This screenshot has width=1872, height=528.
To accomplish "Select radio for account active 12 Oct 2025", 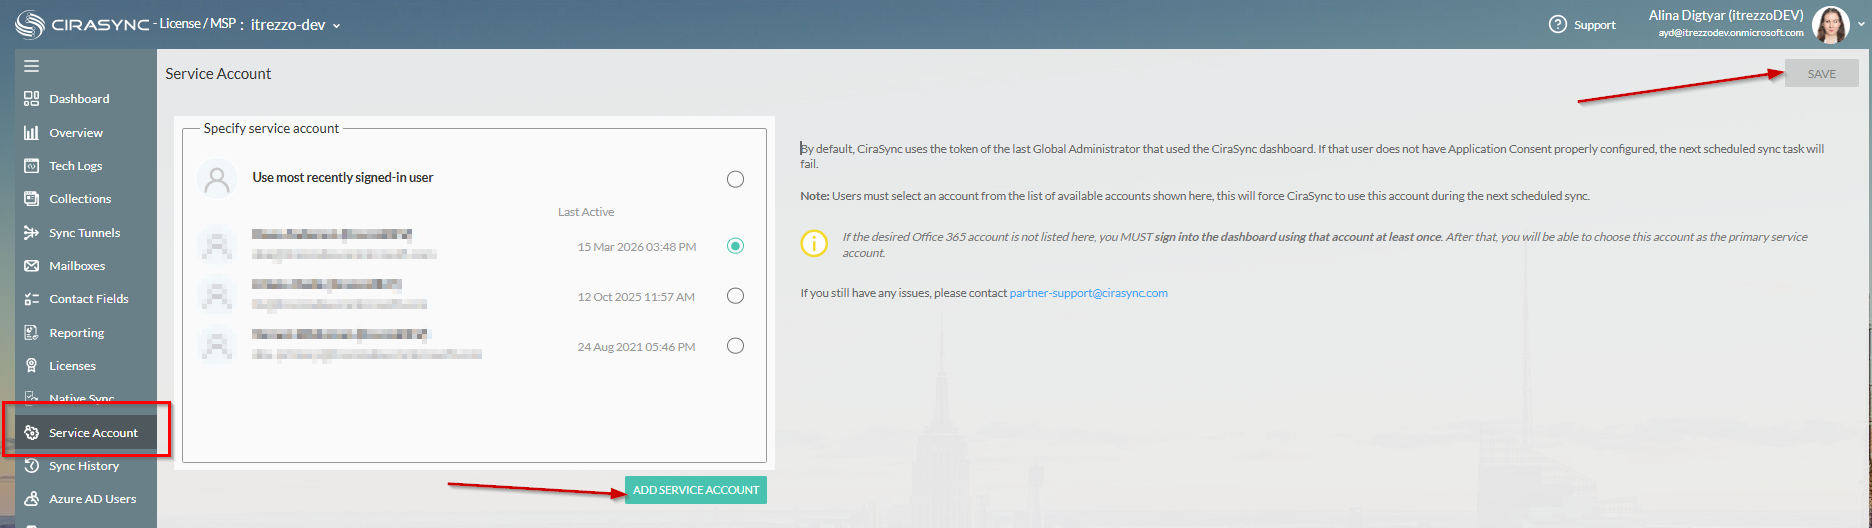I will click(x=735, y=296).
